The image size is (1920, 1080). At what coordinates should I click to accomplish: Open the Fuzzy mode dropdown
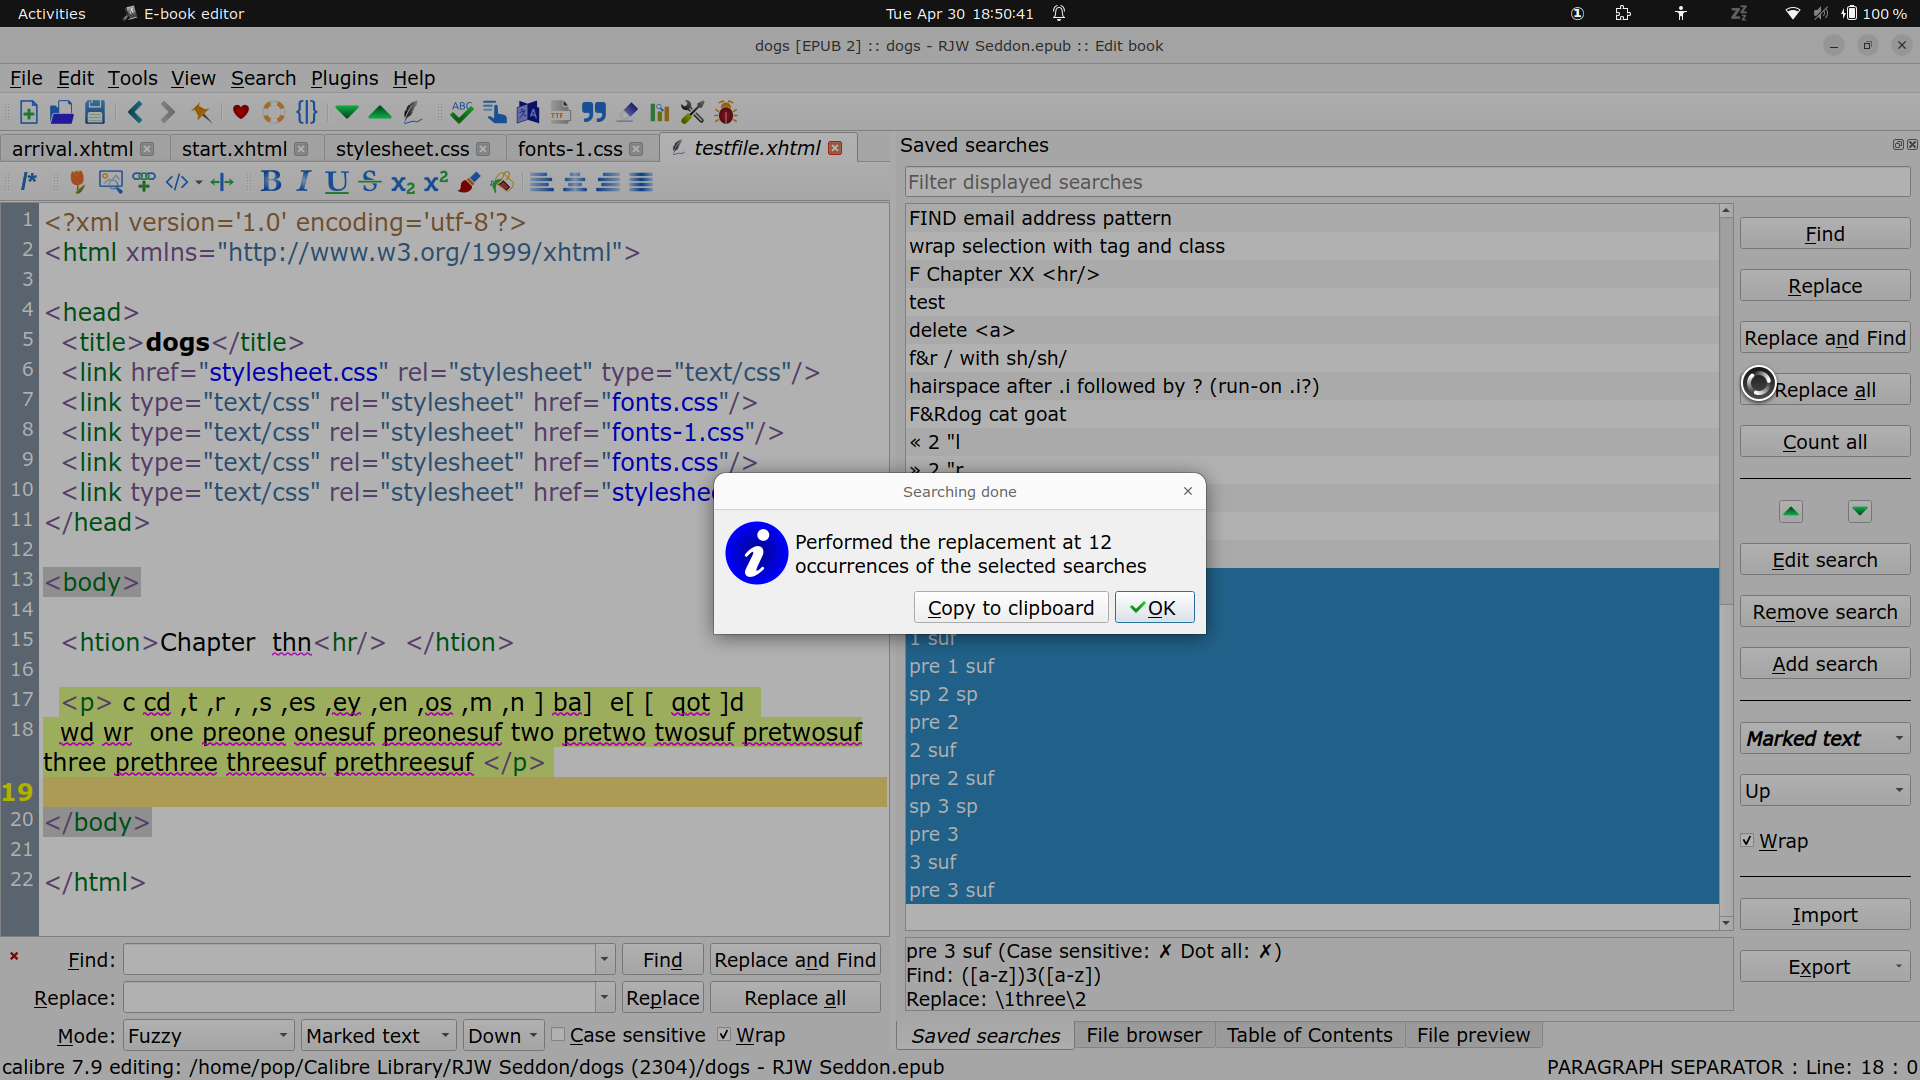[x=208, y=1036]
